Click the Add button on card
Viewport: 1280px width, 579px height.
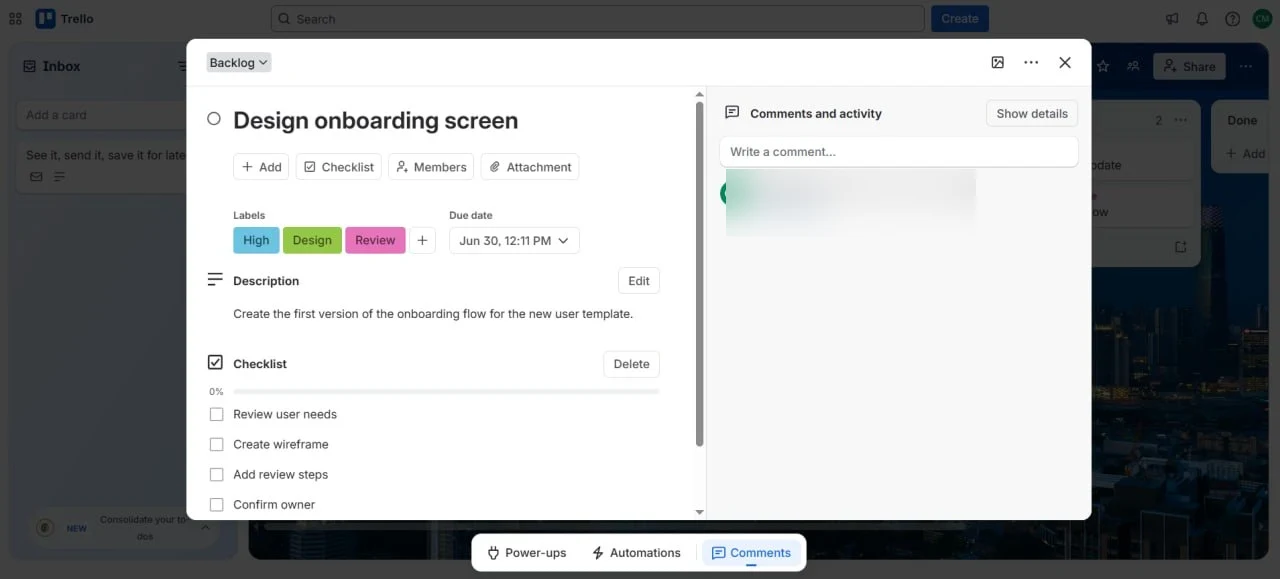tap(261, 167)
